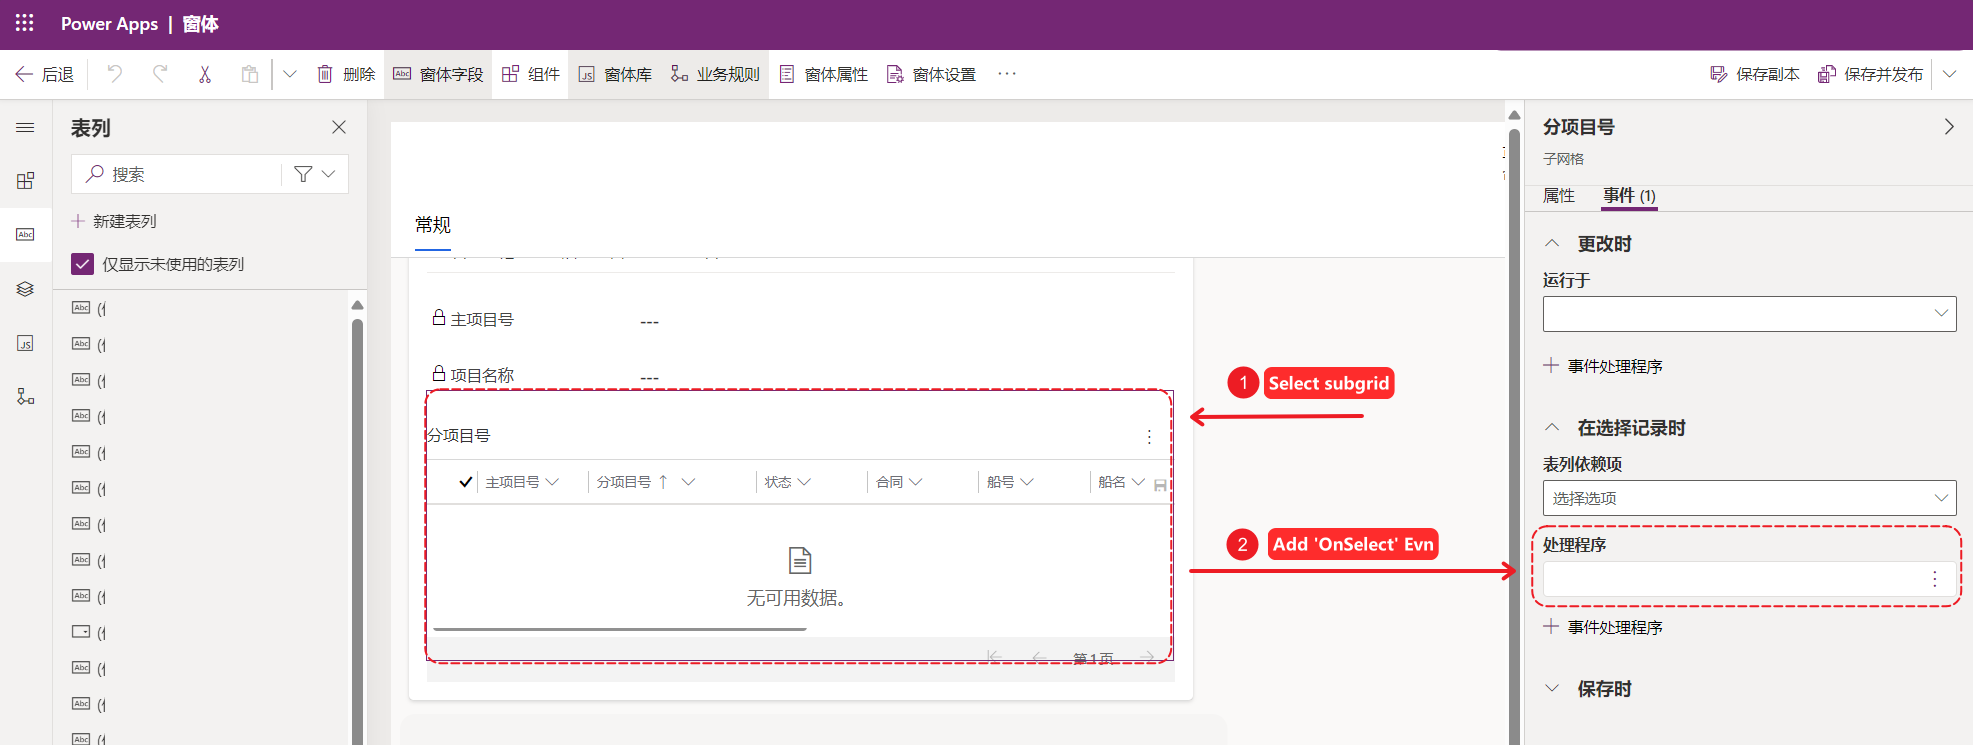Open the paste options dropdown arrow
This screenshot has height=745, width=1973.
290,74
